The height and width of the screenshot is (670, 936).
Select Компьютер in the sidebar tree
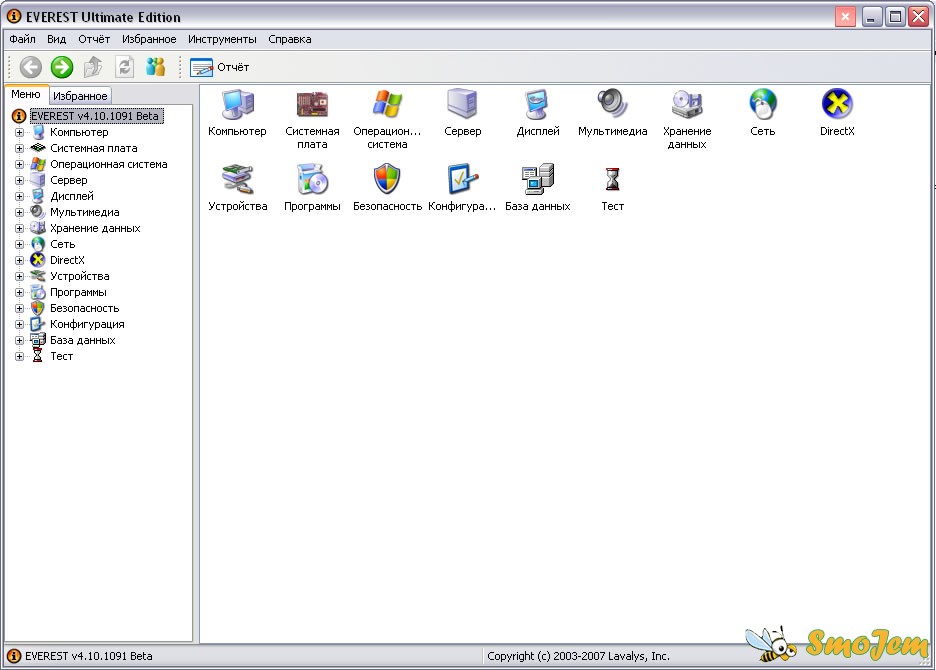tap(79, 132)
